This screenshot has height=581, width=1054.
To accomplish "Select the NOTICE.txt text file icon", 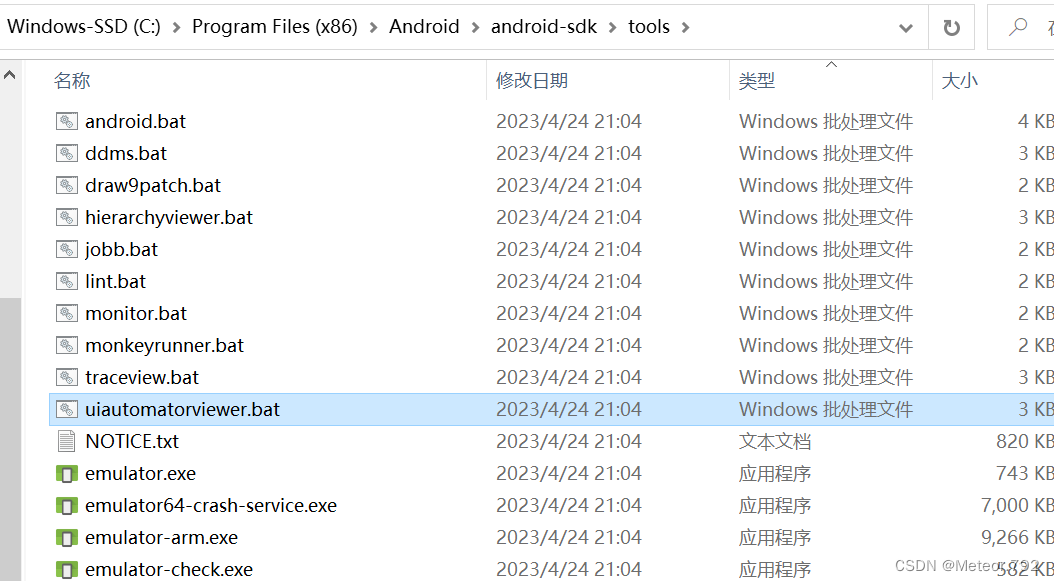I will [66, 441].
